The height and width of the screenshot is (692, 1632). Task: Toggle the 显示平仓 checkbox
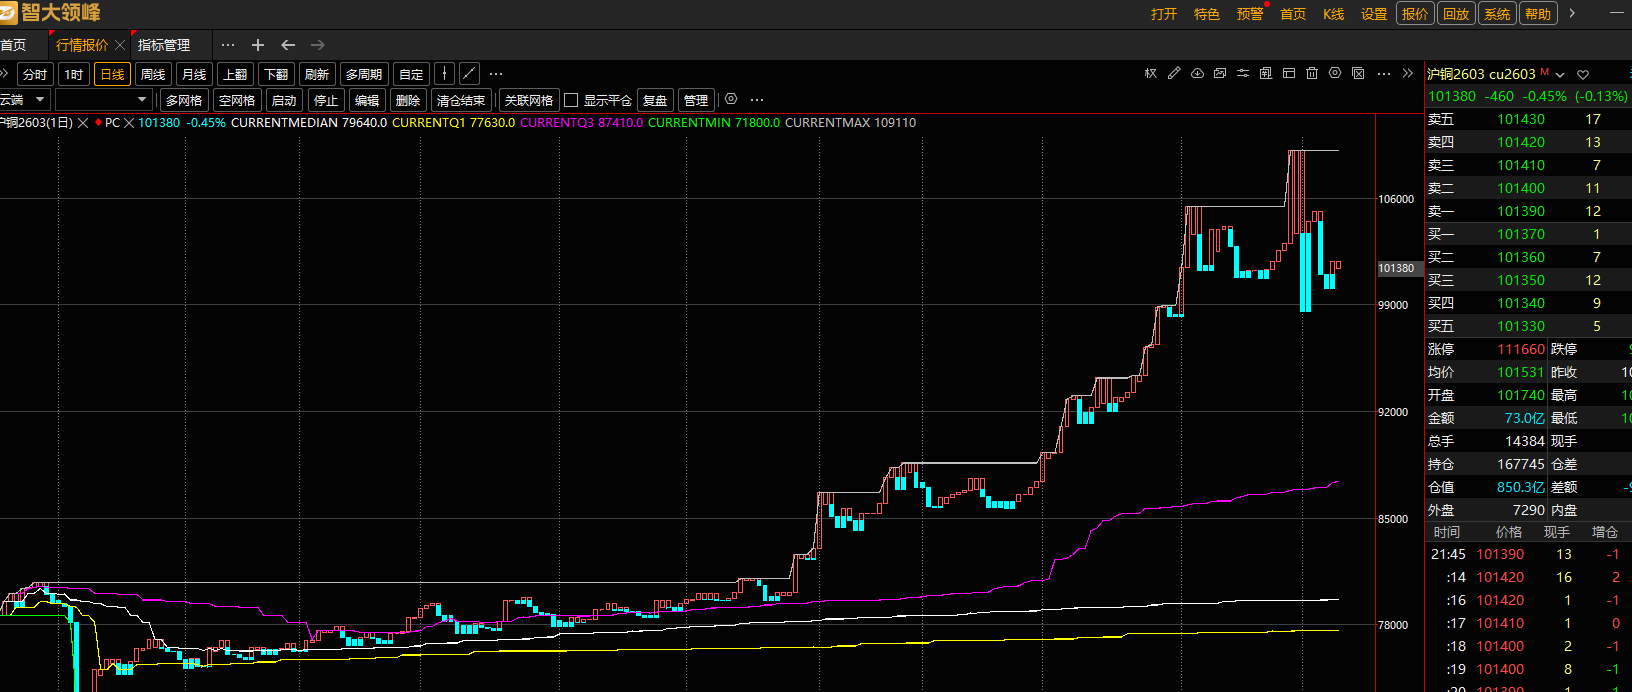point(571,100)
